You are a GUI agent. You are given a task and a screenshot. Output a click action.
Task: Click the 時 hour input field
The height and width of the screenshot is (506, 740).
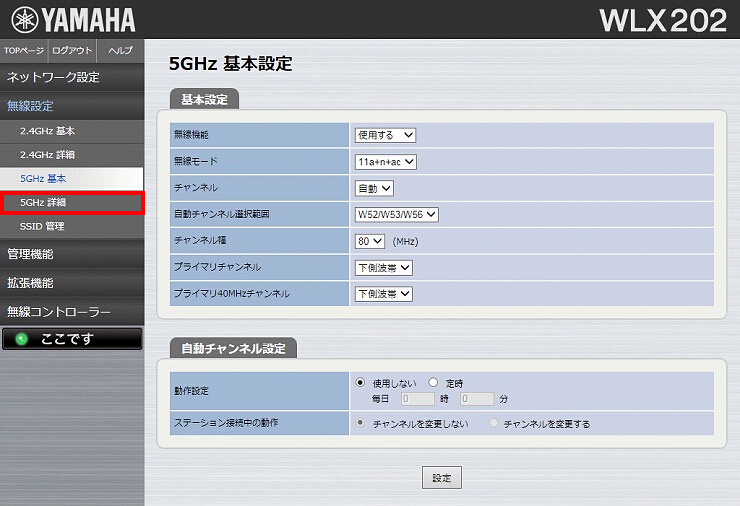418,399
